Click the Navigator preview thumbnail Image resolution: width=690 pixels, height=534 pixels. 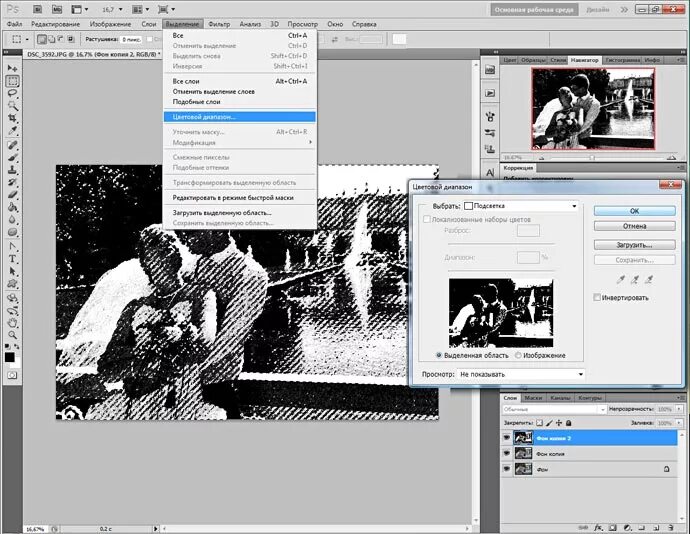click(593, 109)
